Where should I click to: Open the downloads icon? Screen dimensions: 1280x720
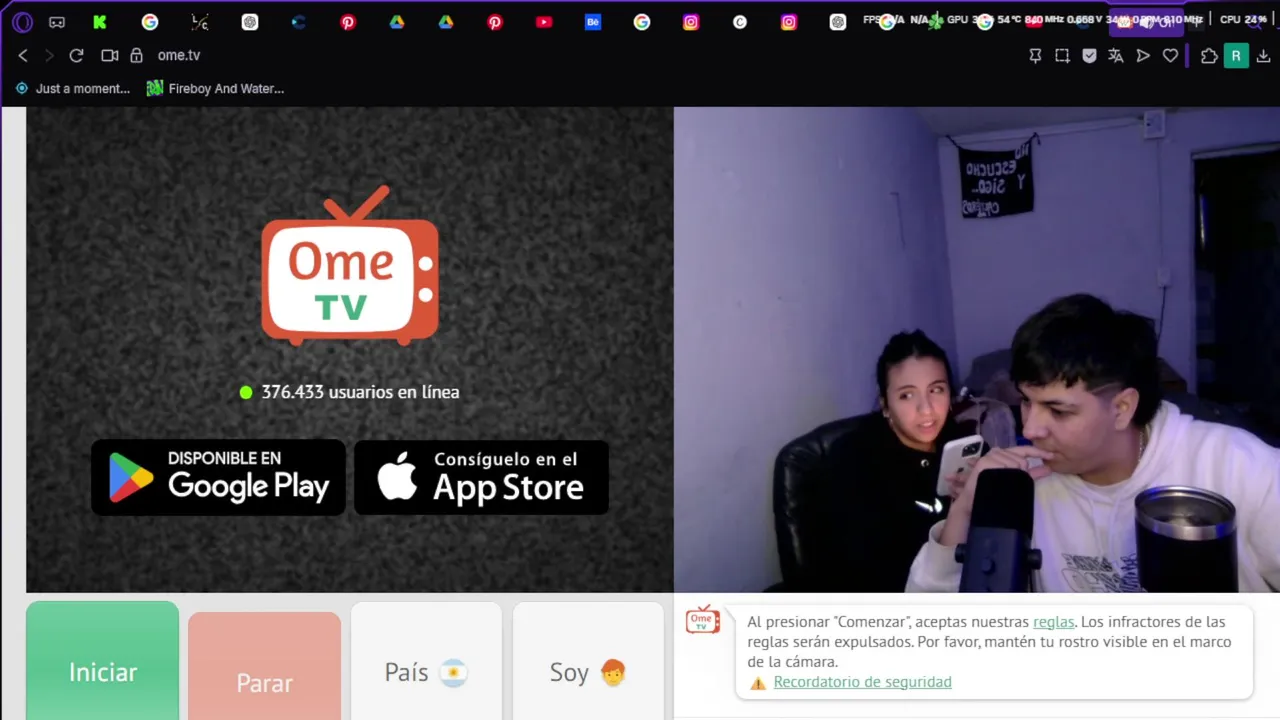1263,56
